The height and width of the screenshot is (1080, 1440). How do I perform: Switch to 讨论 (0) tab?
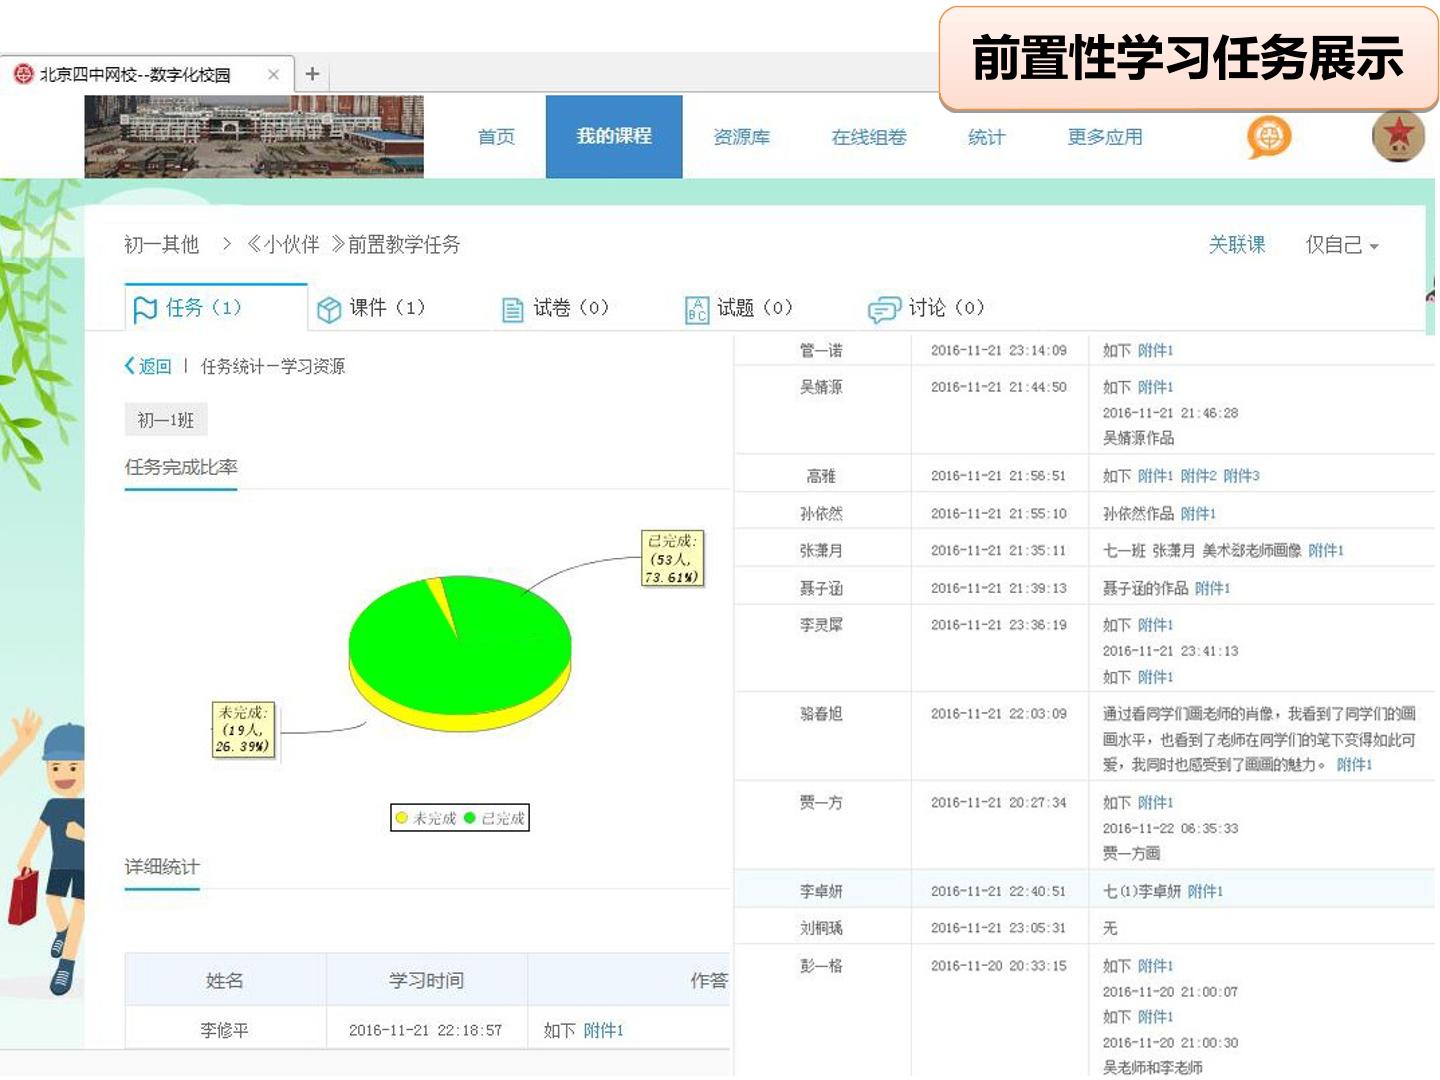[x=926, y=308]
